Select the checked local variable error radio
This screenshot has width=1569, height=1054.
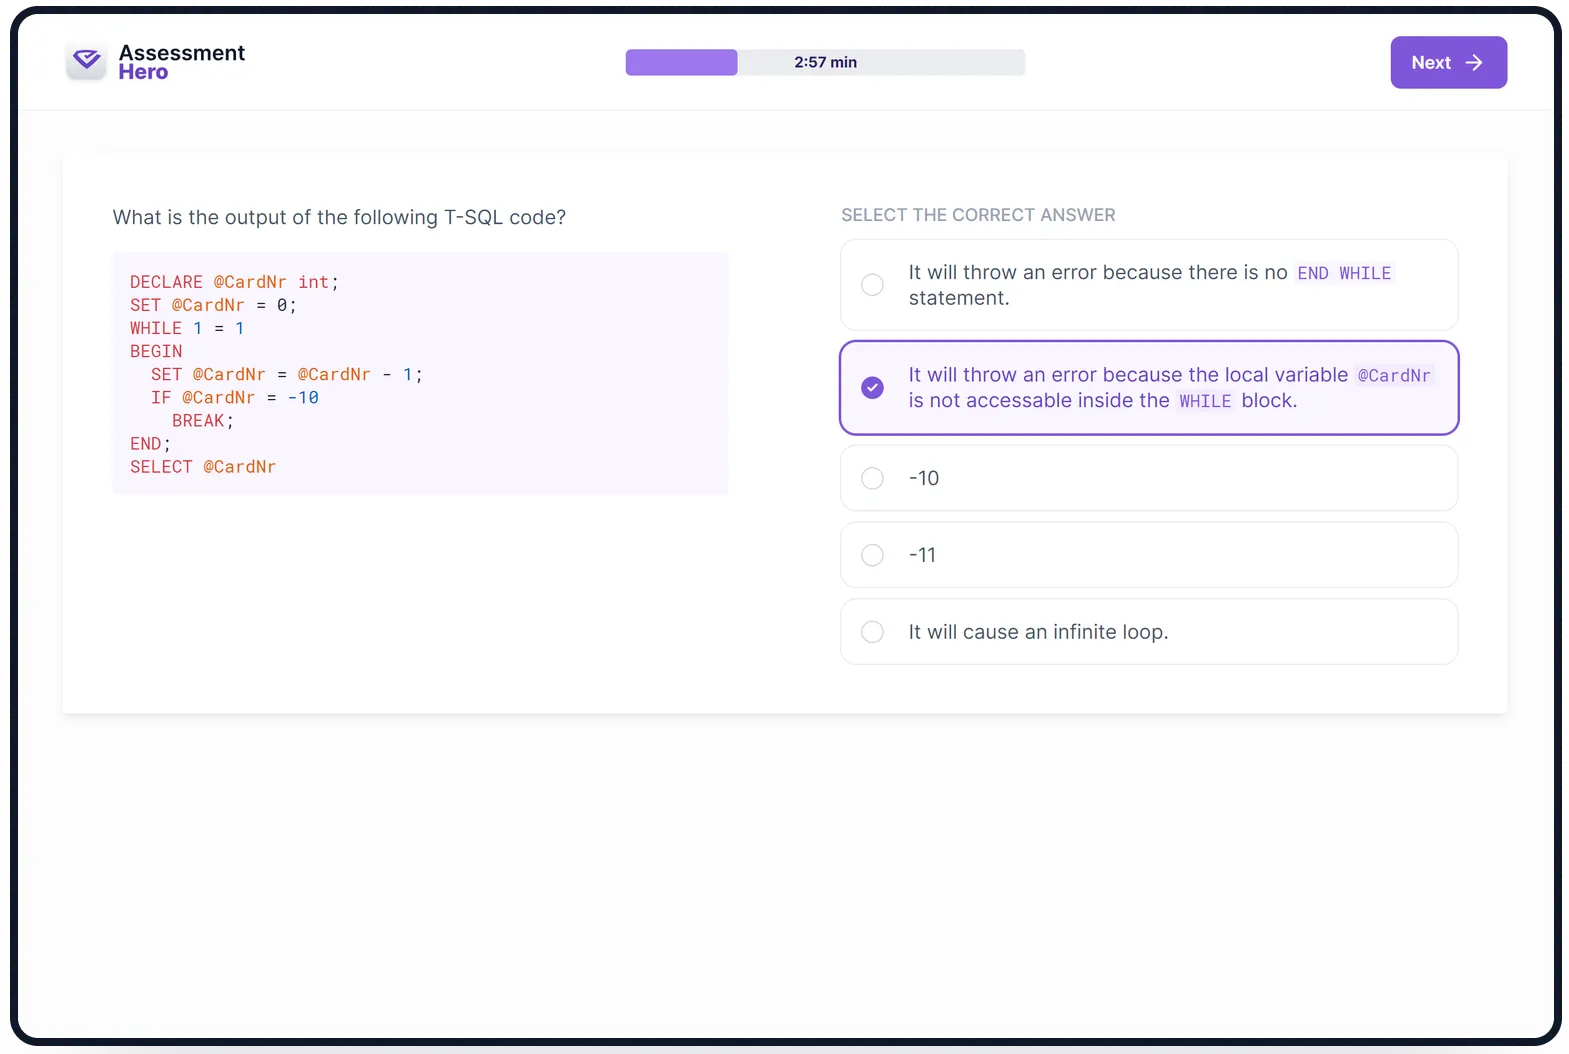(x=872, y=387)
